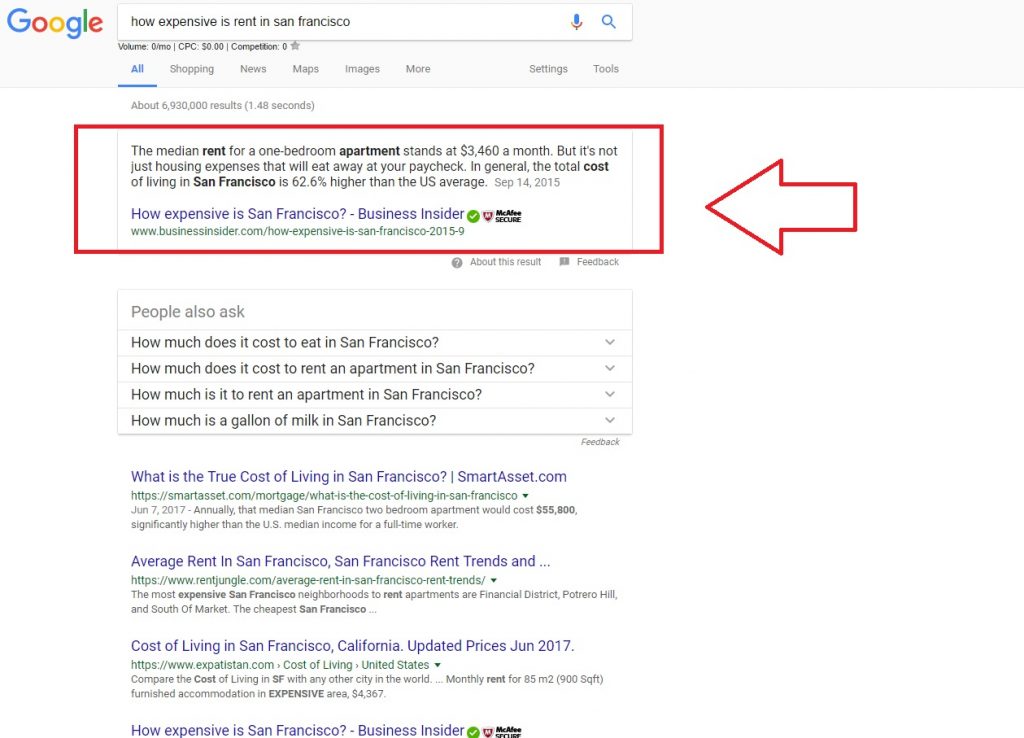Expand "How much is a gallon of milk" question
This screenshot has width=1024, height=738.
point(610,420)
